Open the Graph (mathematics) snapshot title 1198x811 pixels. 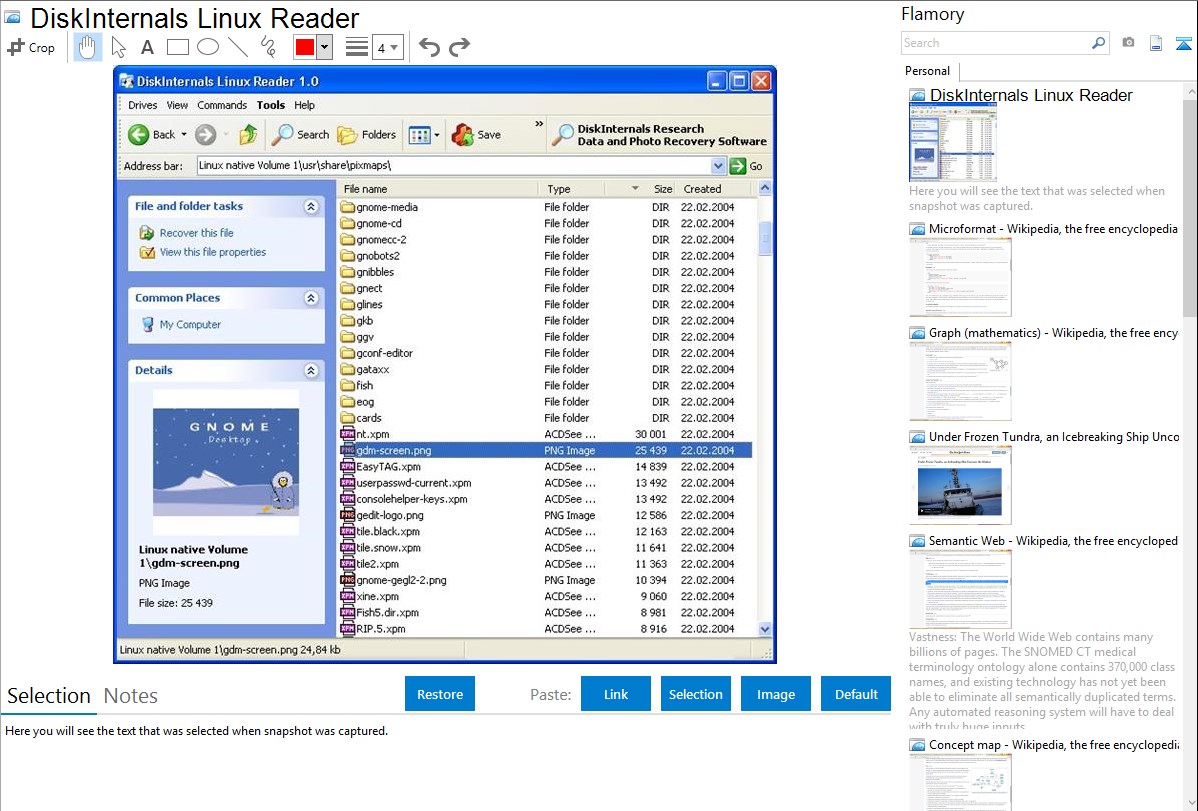click(x=1053, y=333)
